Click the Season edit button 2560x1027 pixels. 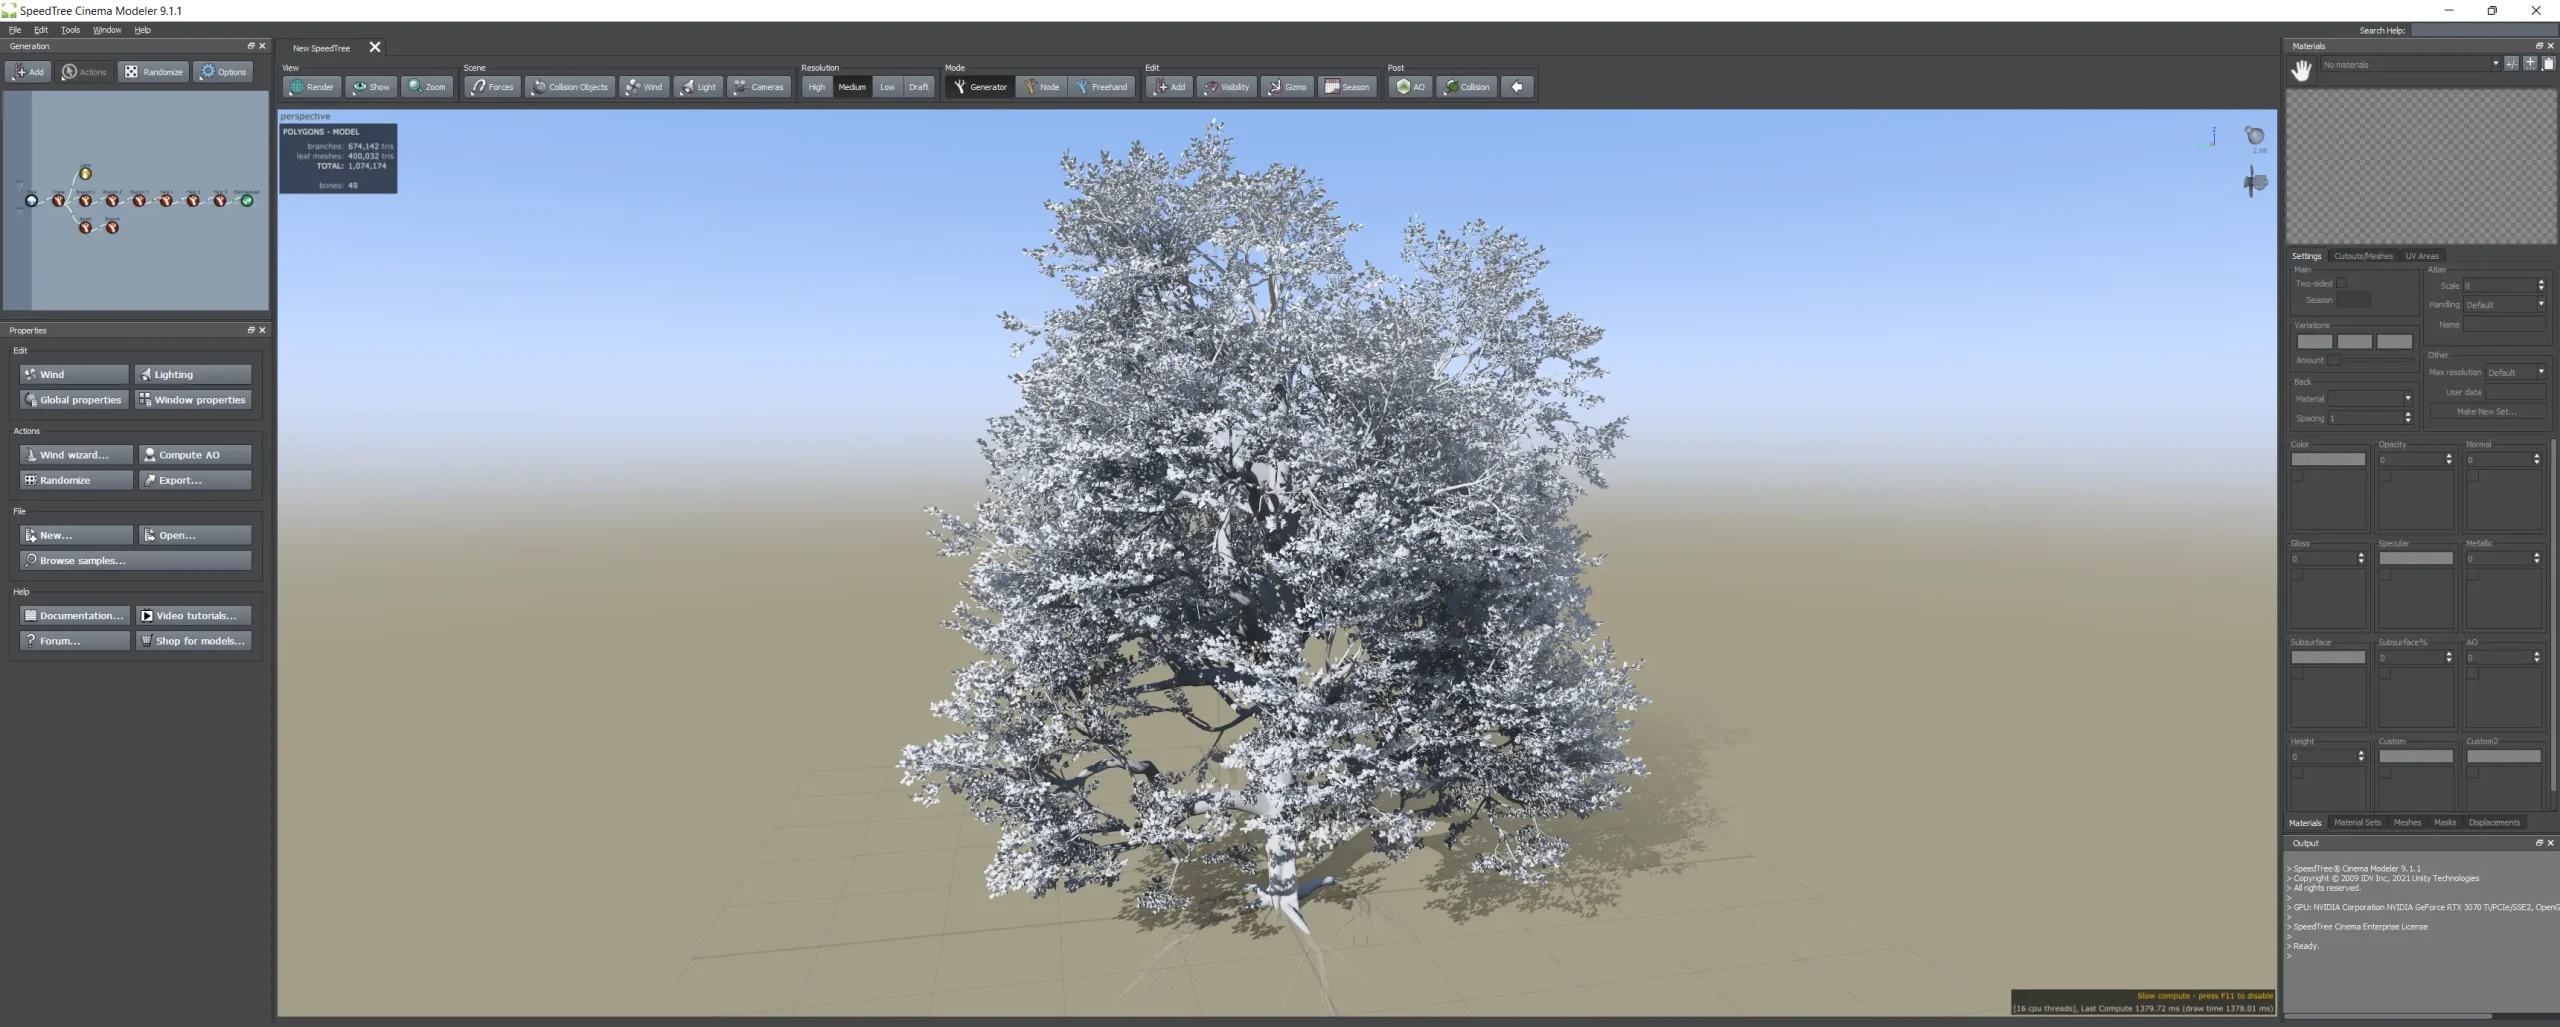[x=1347, y=87]
